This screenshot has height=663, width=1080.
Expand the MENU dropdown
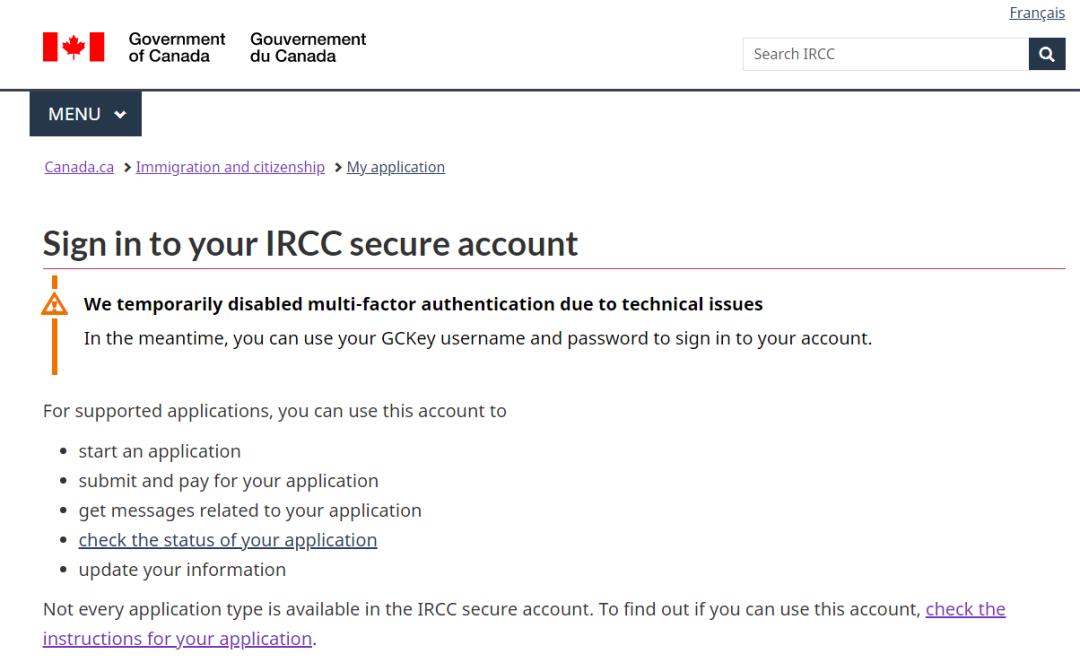(85, 114)
